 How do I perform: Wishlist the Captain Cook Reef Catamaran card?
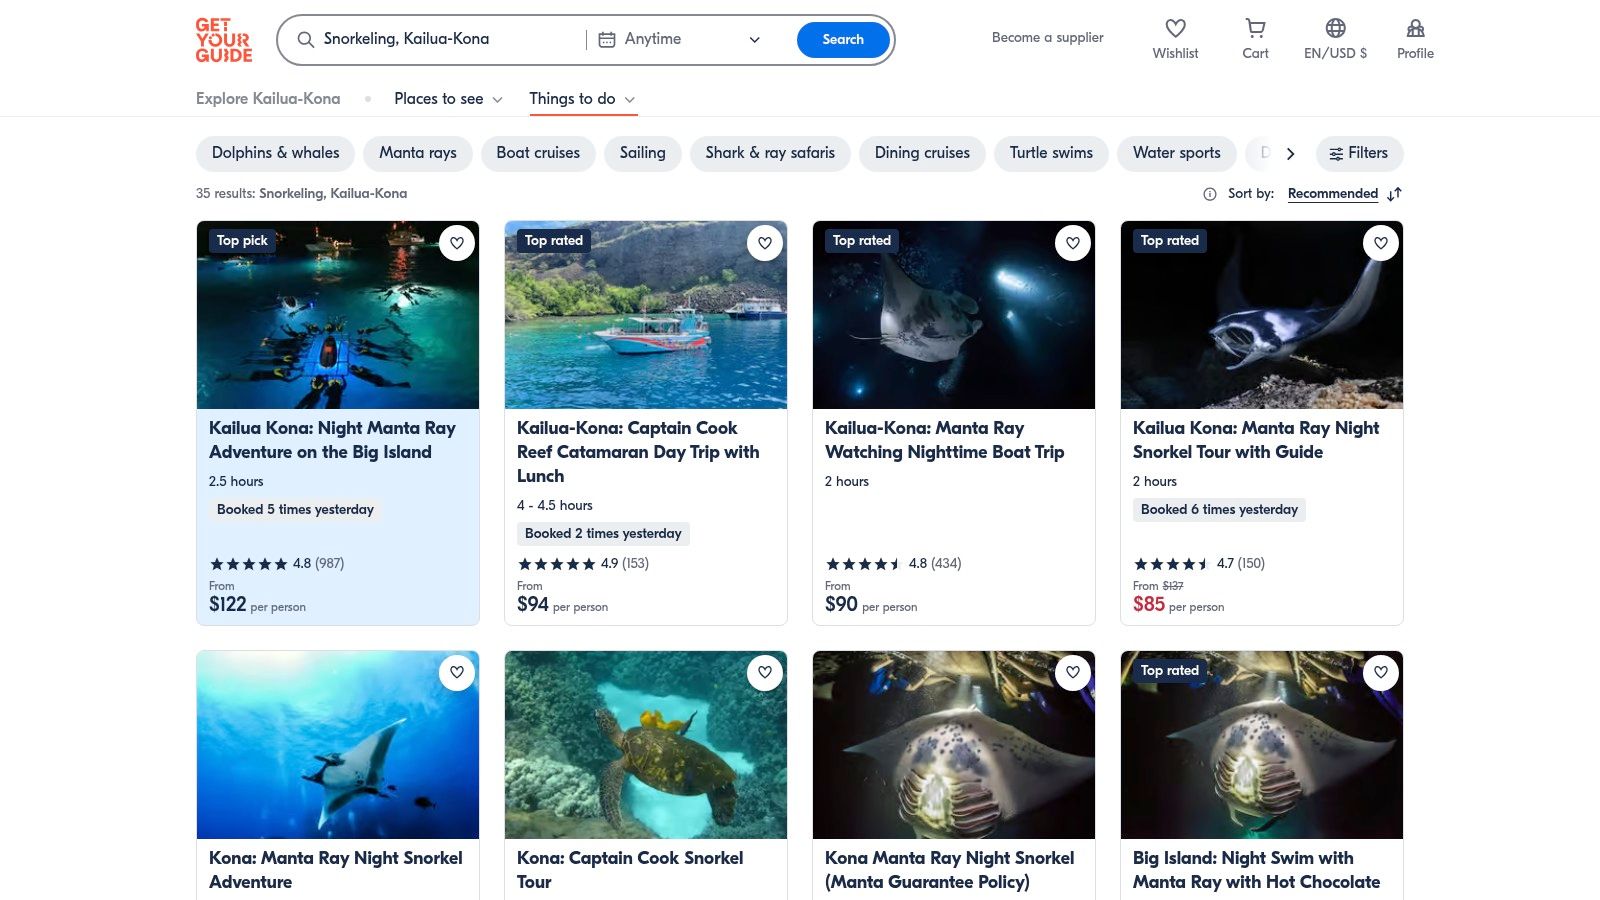click(765, 243)
